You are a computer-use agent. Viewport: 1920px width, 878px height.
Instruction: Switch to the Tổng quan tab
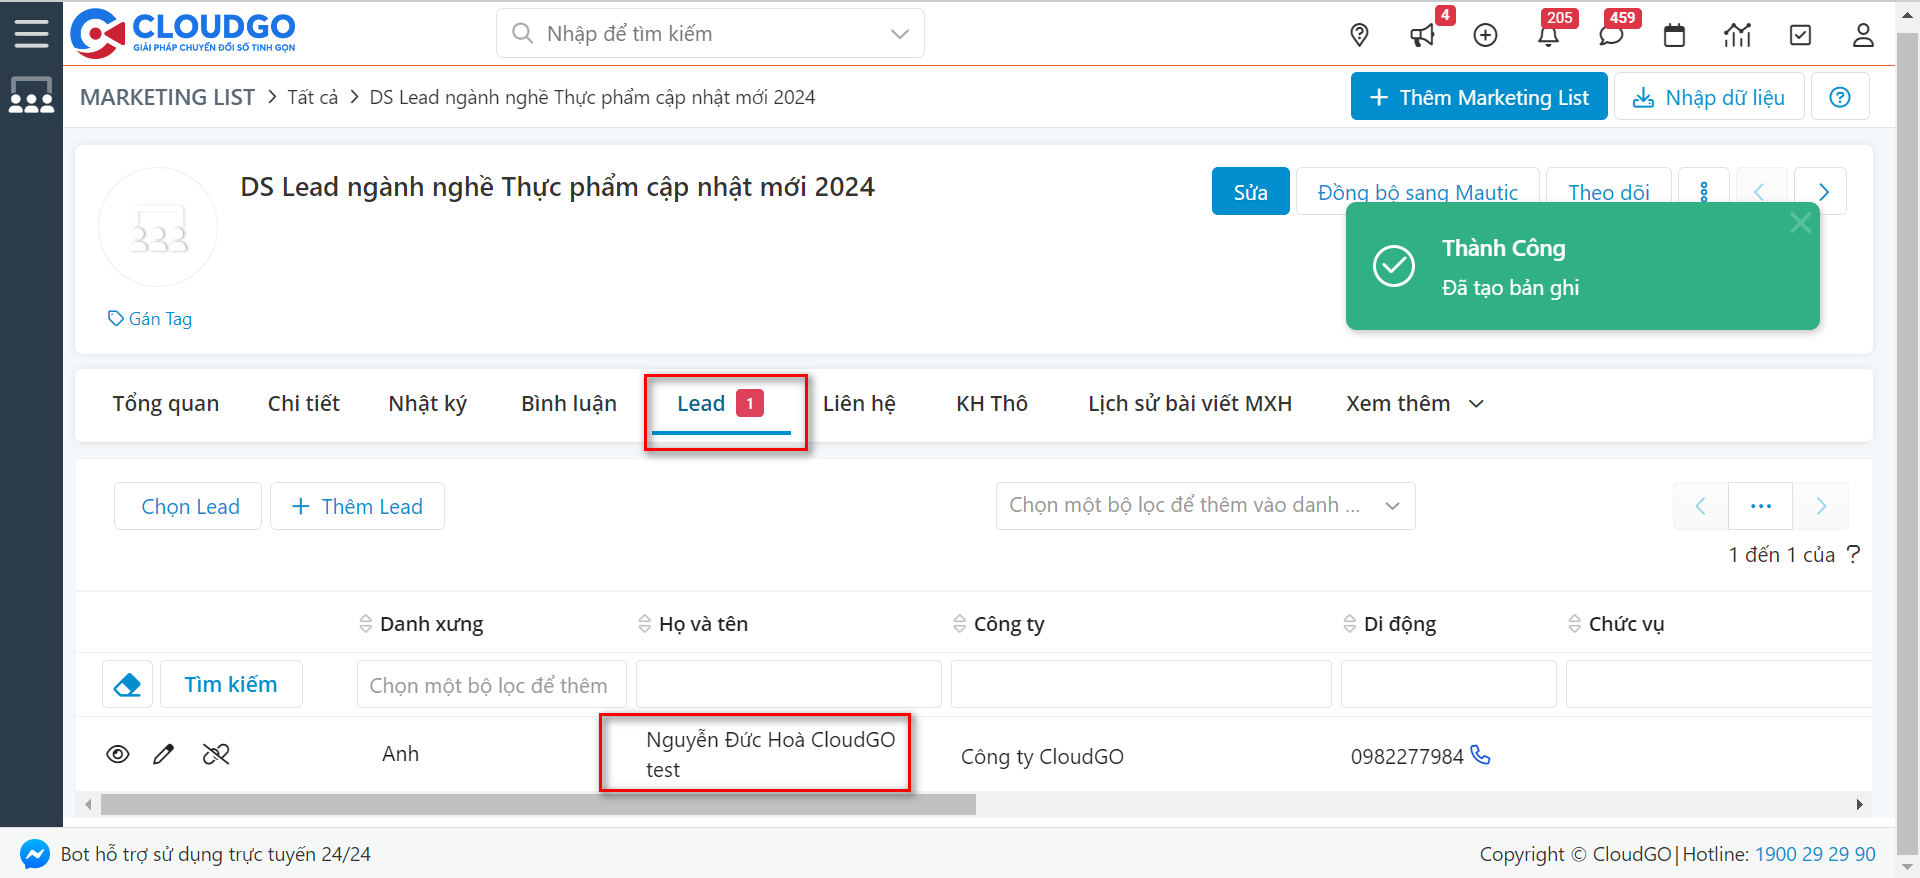point(166,404)
